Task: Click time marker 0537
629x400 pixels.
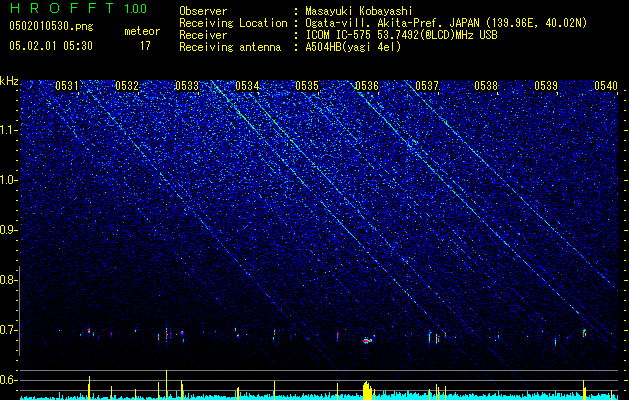Action: [427, 86]
